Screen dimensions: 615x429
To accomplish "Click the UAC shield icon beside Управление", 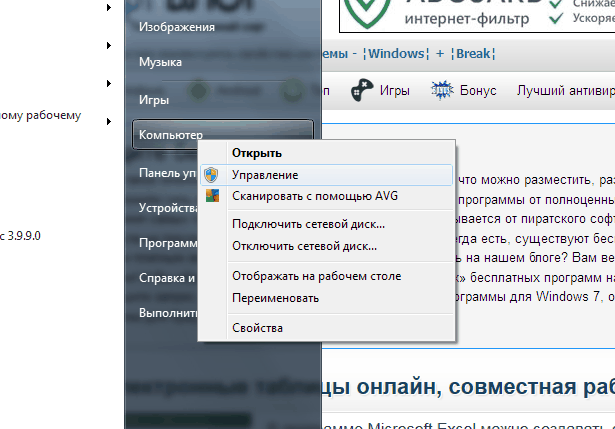I will 211,175.
